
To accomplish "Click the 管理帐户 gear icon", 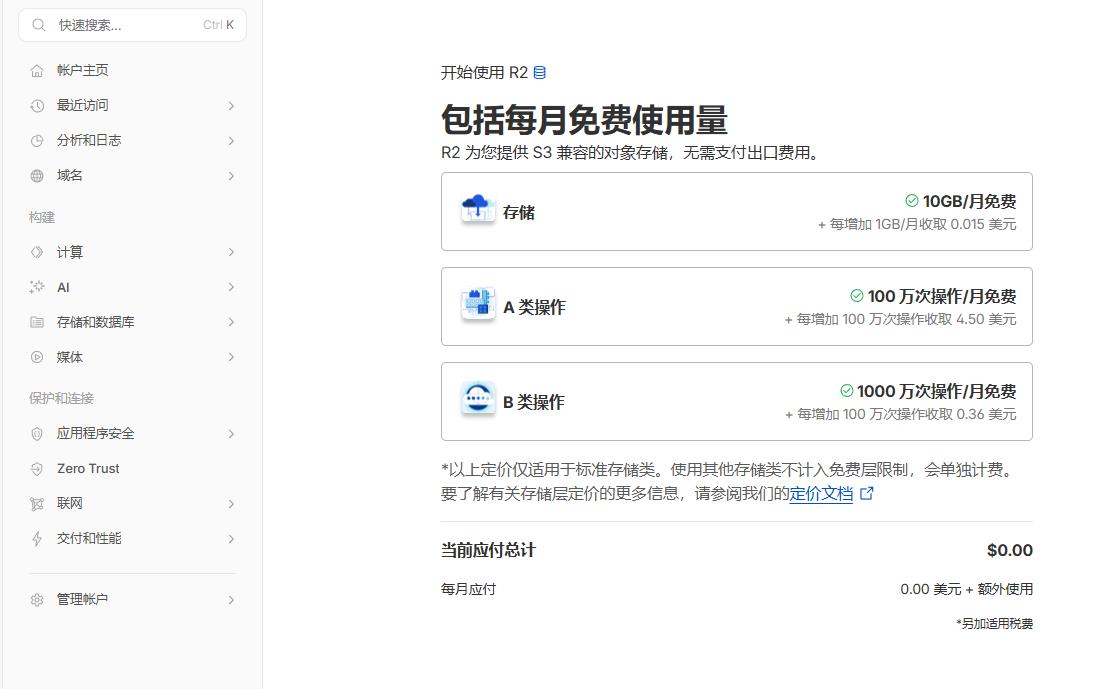I will [37, 600].
